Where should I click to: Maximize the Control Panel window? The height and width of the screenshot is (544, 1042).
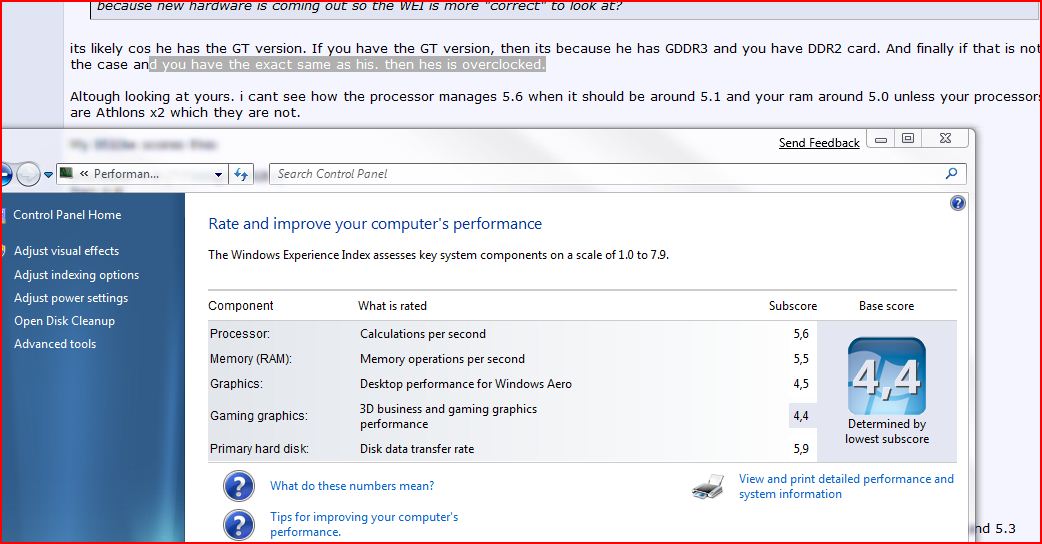pyautogui.click(x=908, y=138)
